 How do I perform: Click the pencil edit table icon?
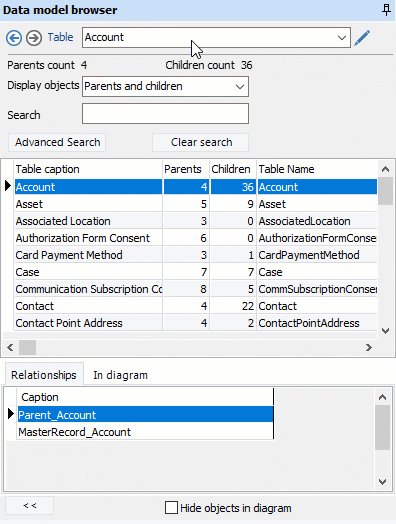362,37
